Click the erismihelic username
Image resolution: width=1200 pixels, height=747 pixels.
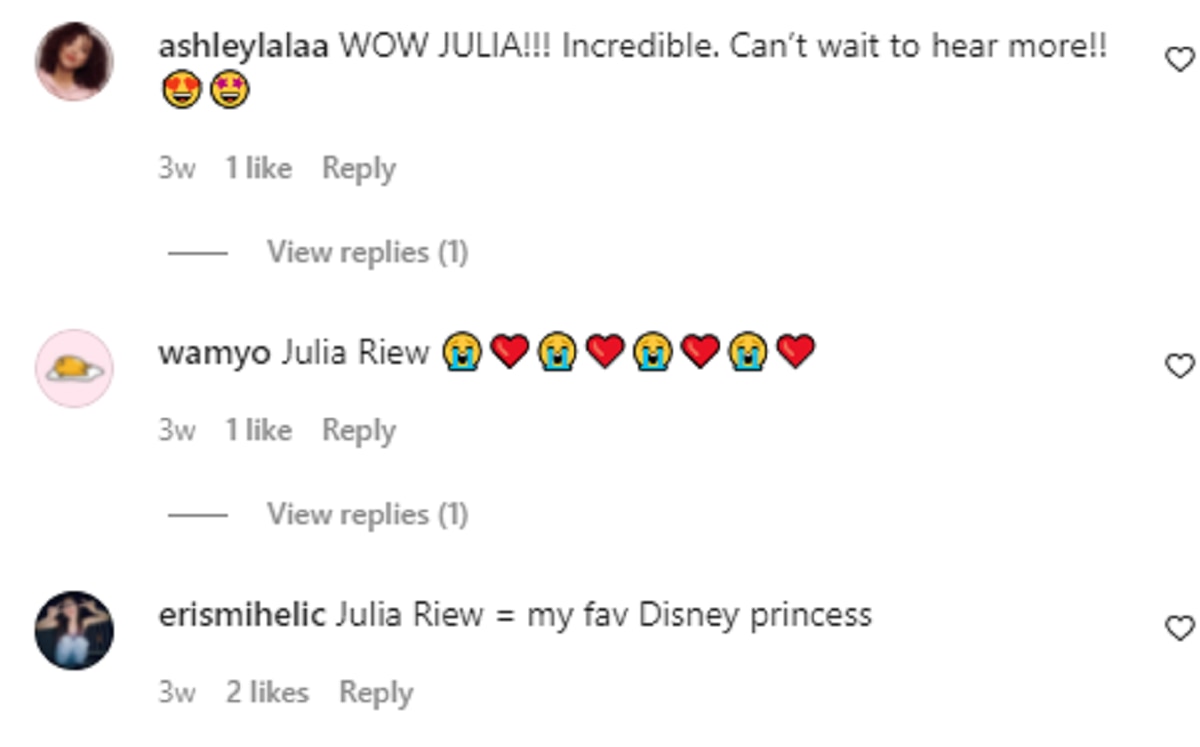(x=242, y=614)
